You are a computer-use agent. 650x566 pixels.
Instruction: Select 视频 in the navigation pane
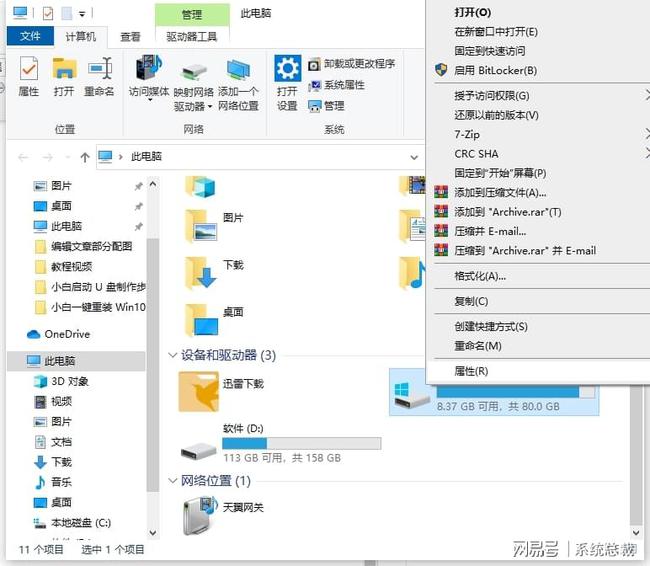pyautogui.click(x=53, y=401)
